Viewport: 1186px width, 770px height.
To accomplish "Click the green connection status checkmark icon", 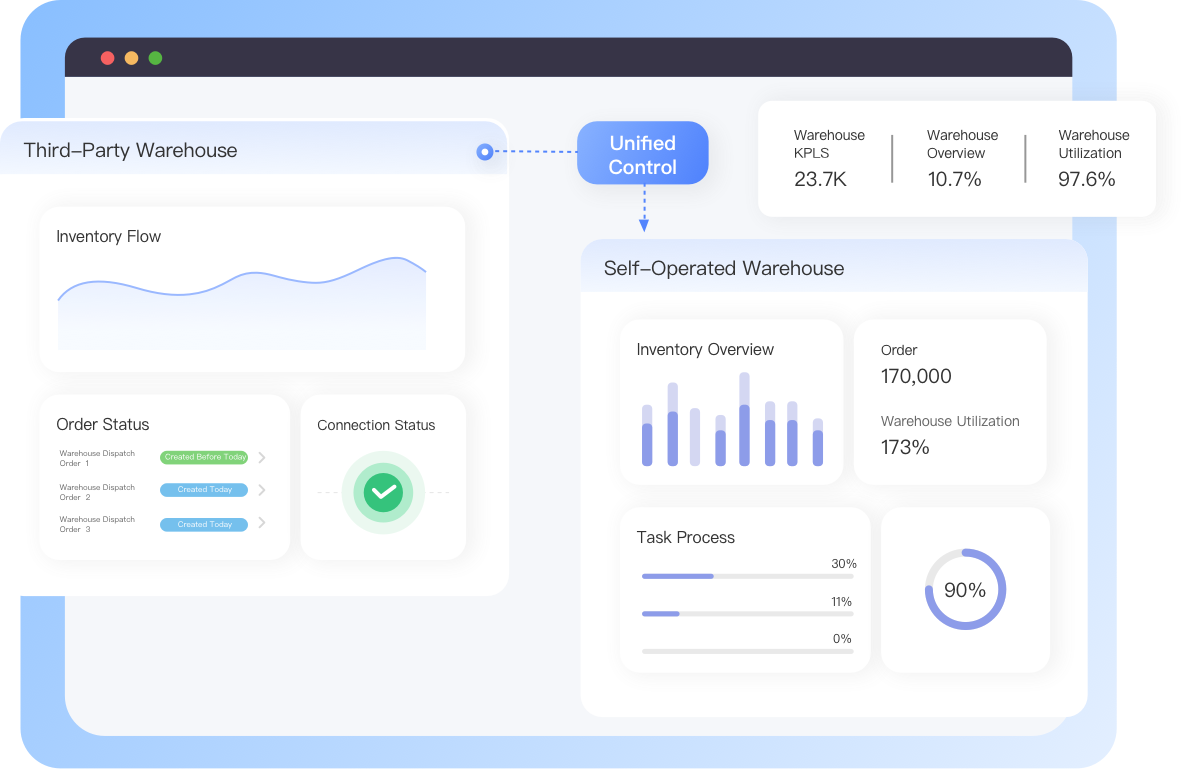I will point(383,492).
